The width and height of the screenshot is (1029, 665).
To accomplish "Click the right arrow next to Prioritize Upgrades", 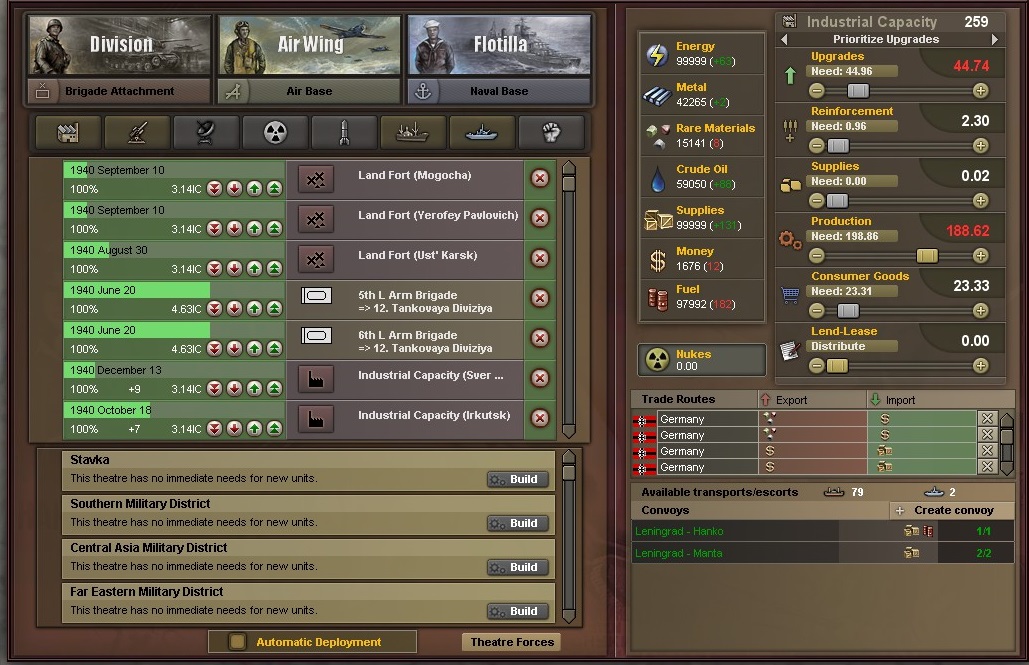I will point(995,39).
